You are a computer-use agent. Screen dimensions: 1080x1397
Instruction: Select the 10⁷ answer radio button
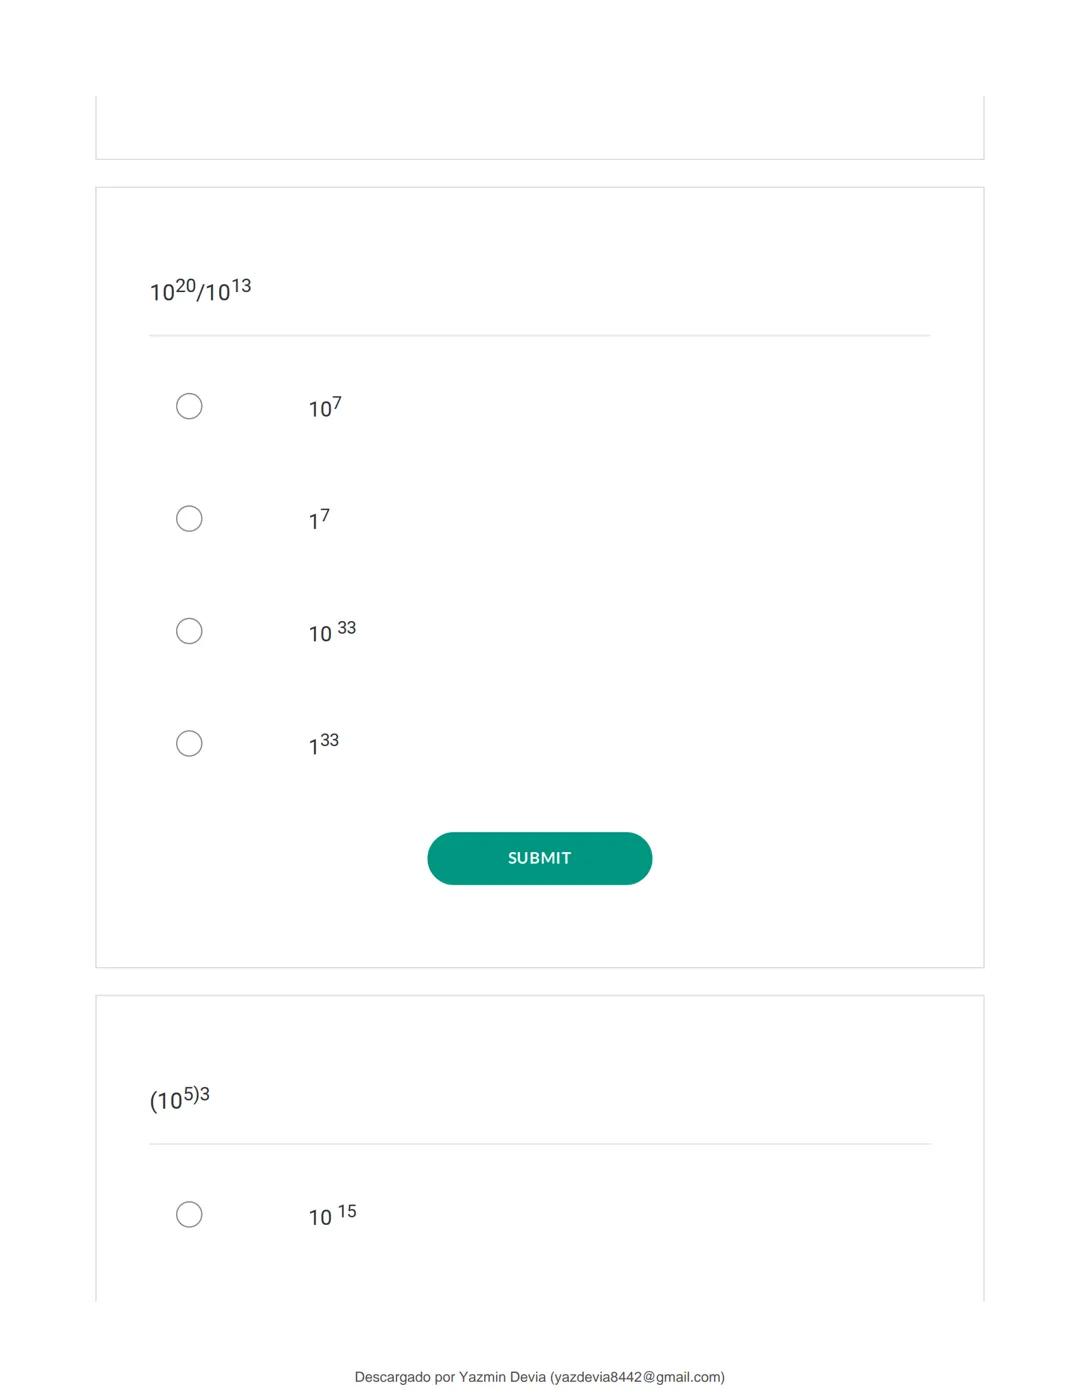[x=189, y=406]
